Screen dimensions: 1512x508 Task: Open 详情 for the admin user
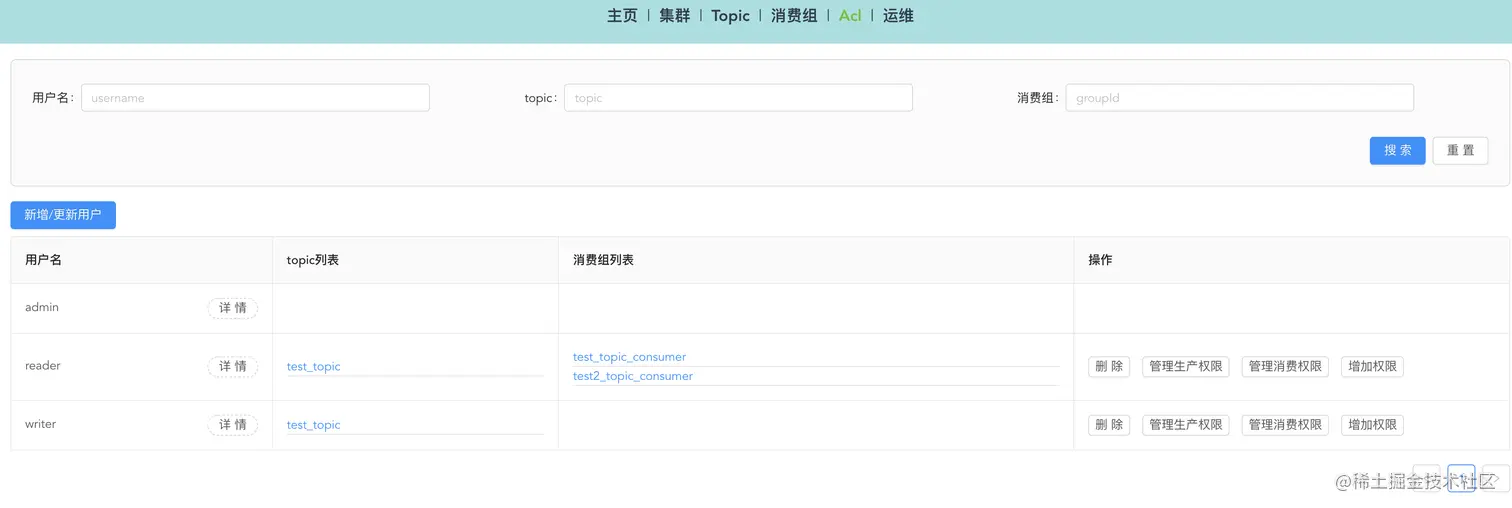coord(233,308)
